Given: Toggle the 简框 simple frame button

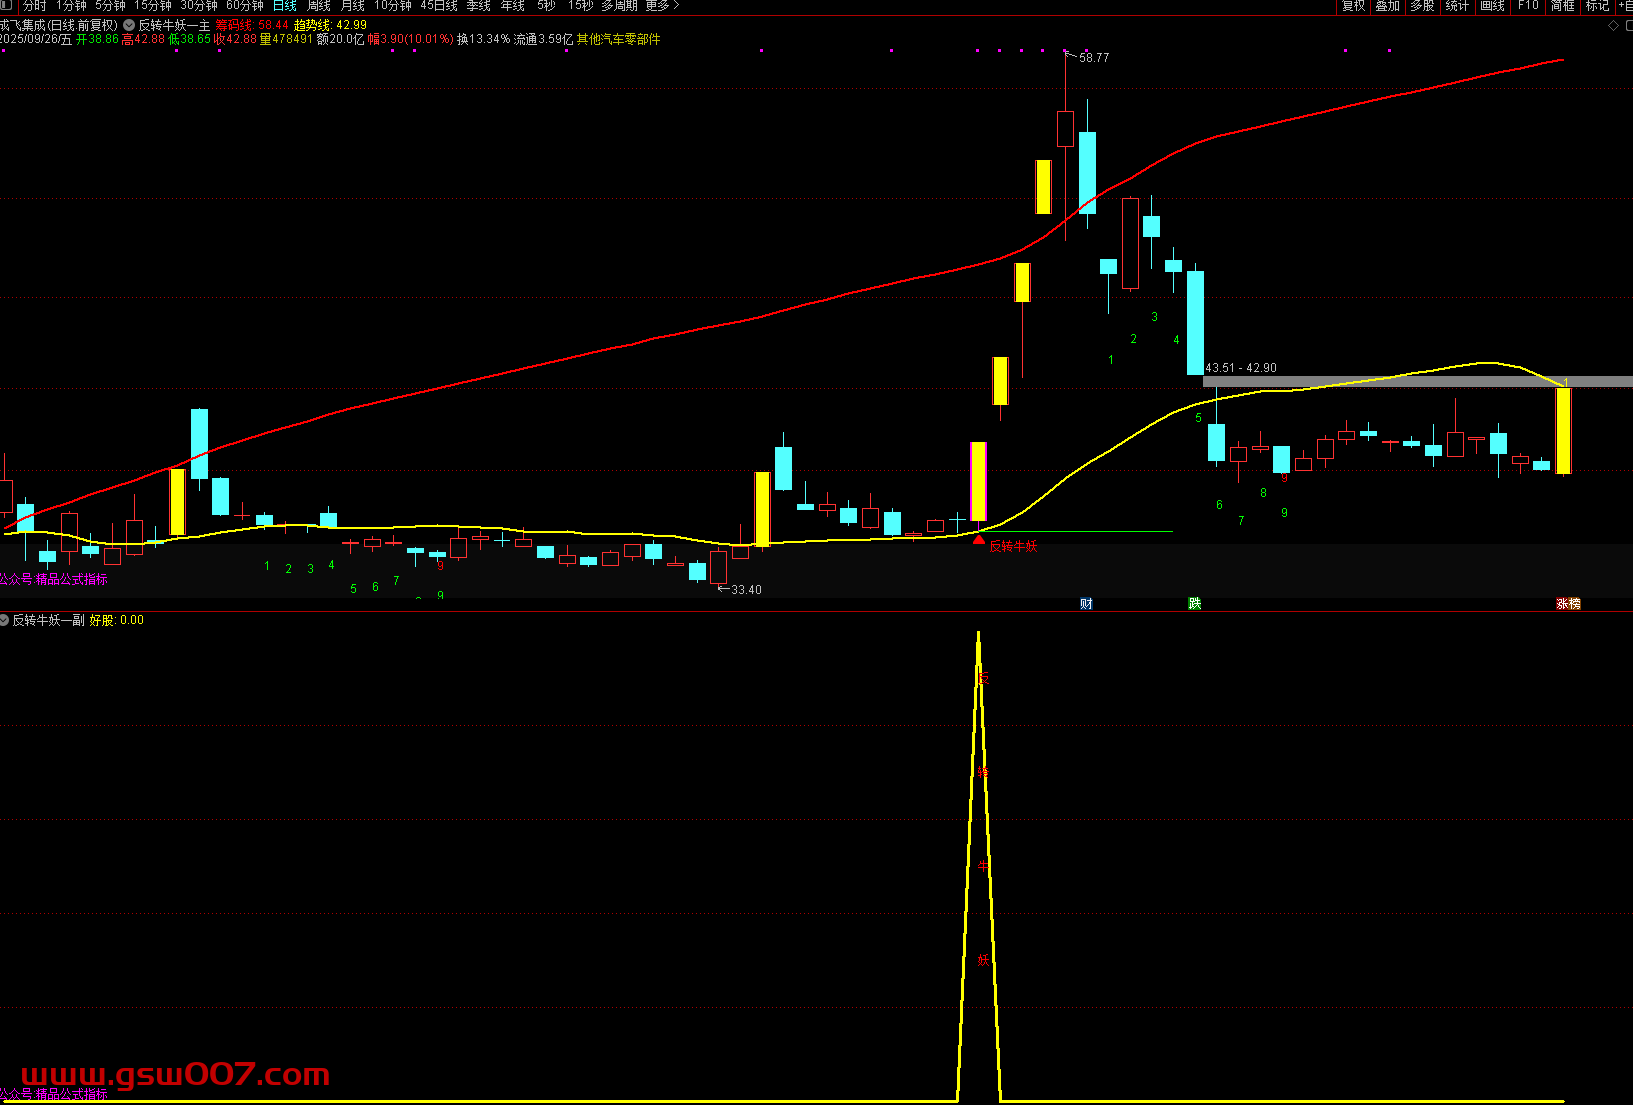Looking at the screenshot, I should [x=1563, y=6].
